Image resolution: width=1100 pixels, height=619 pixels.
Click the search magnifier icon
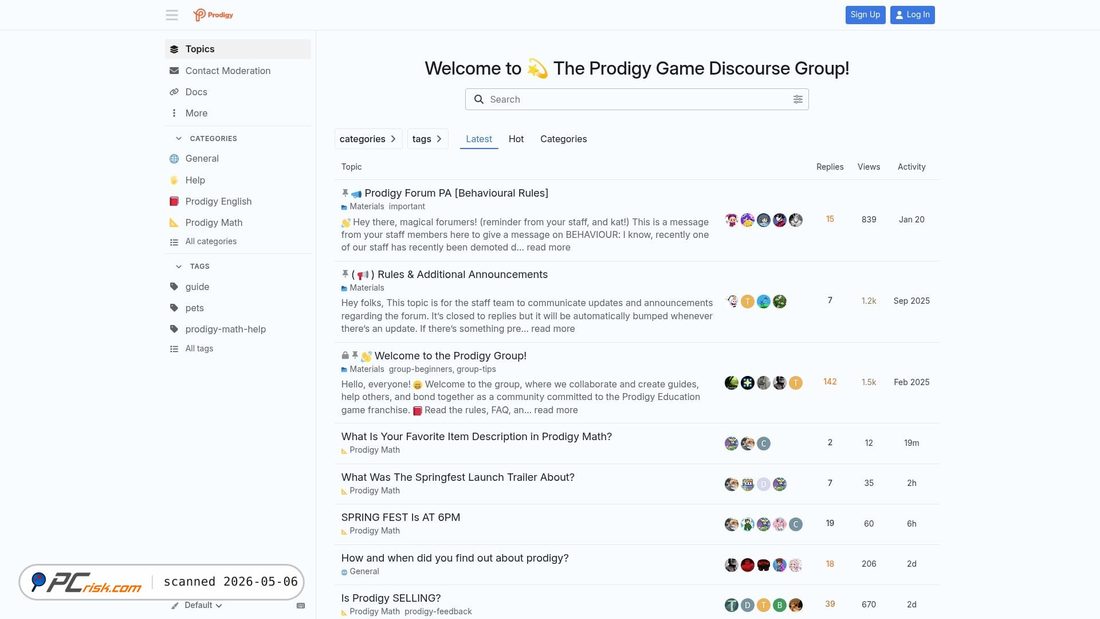coord(478,99)
